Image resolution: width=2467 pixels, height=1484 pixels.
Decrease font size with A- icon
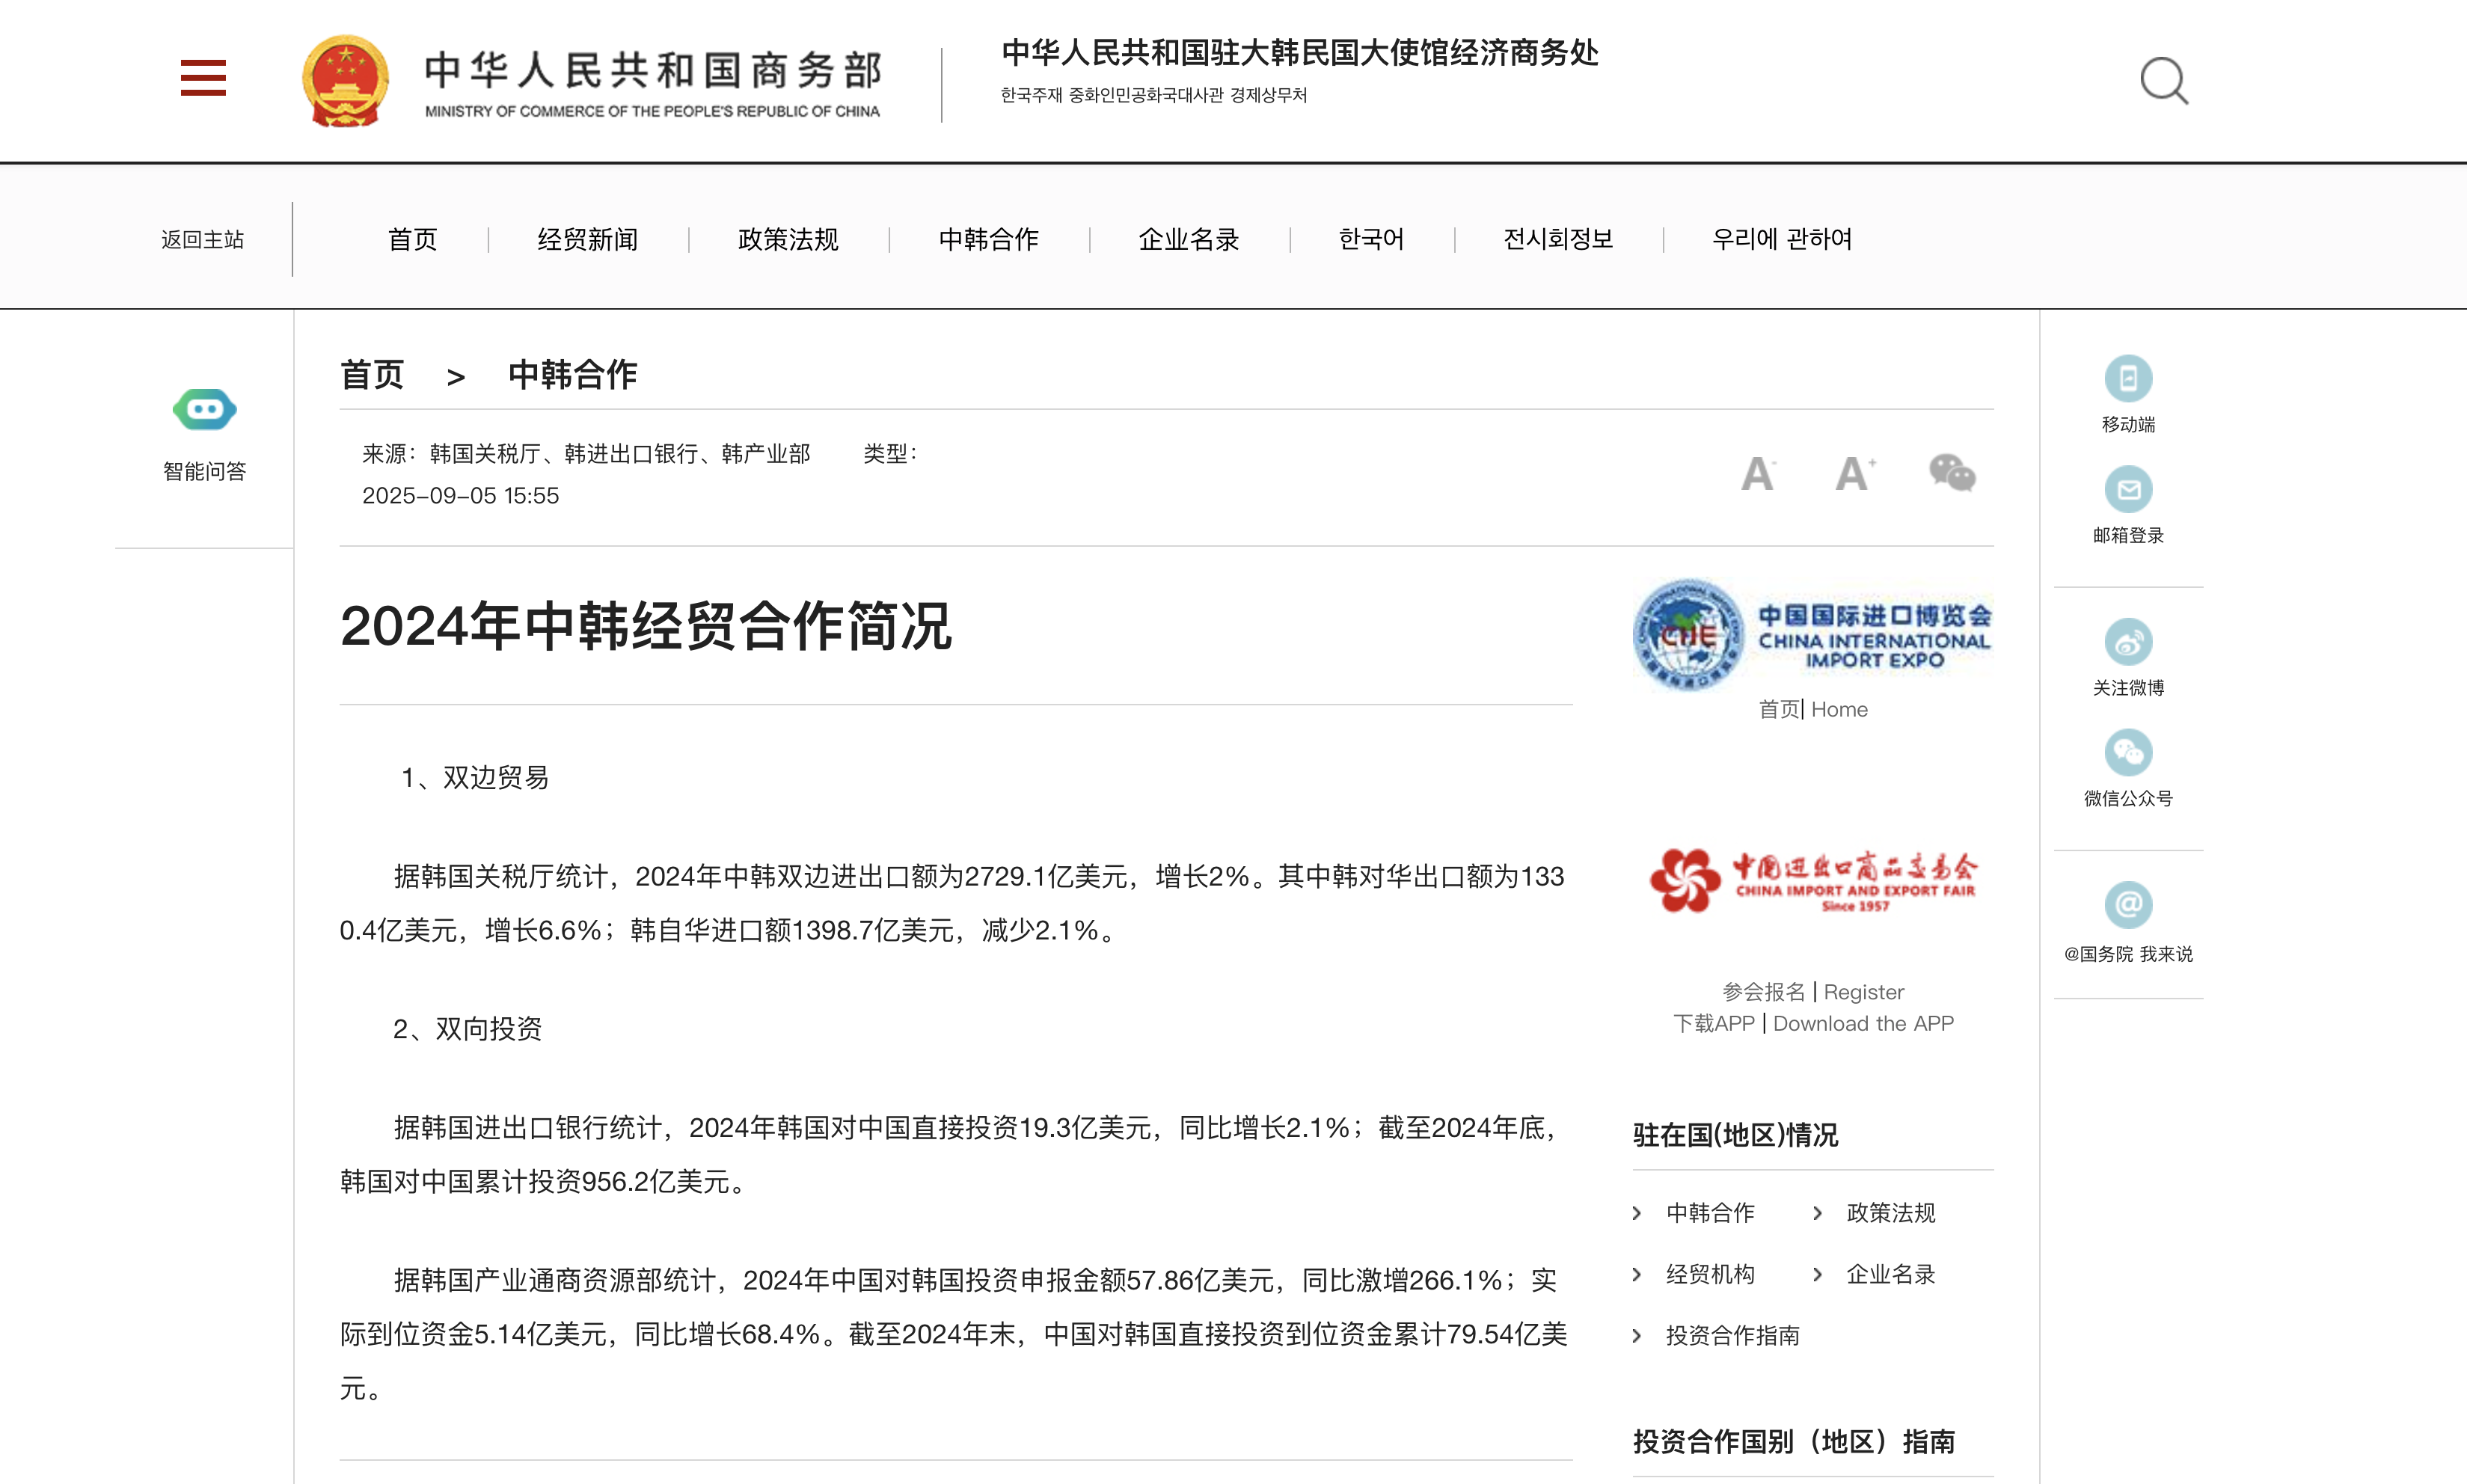1758,473
